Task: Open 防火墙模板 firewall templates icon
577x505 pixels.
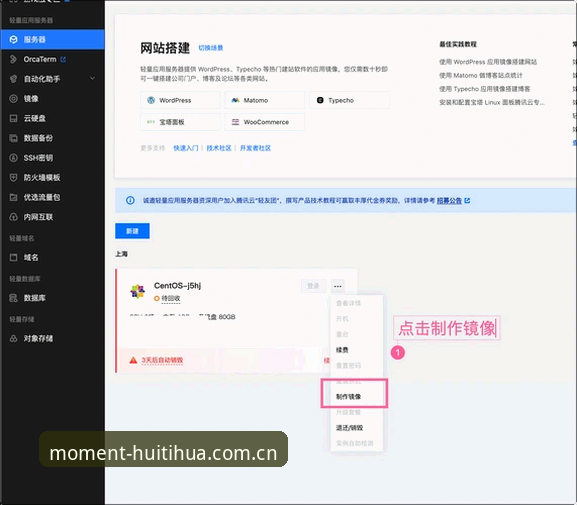Action: click(x=14, y=177)
